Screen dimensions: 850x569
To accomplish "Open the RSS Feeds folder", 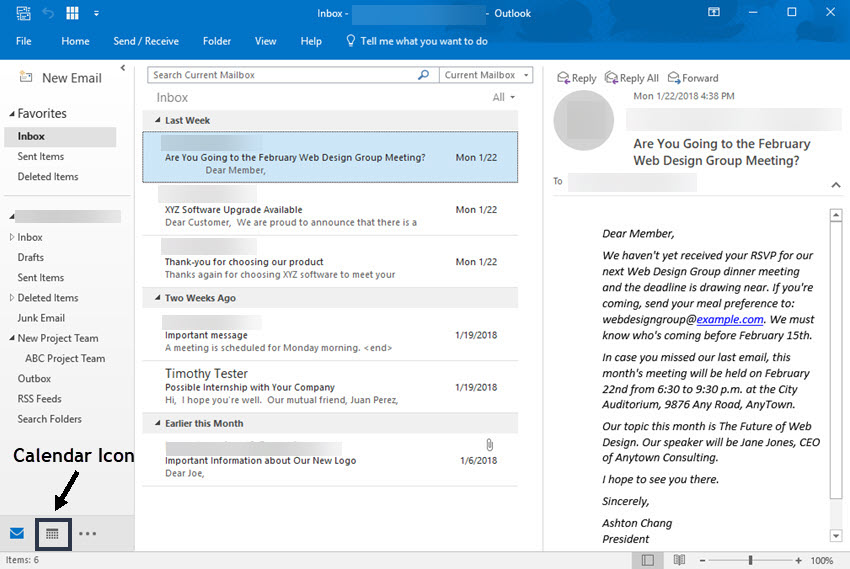I will [40, 399].
